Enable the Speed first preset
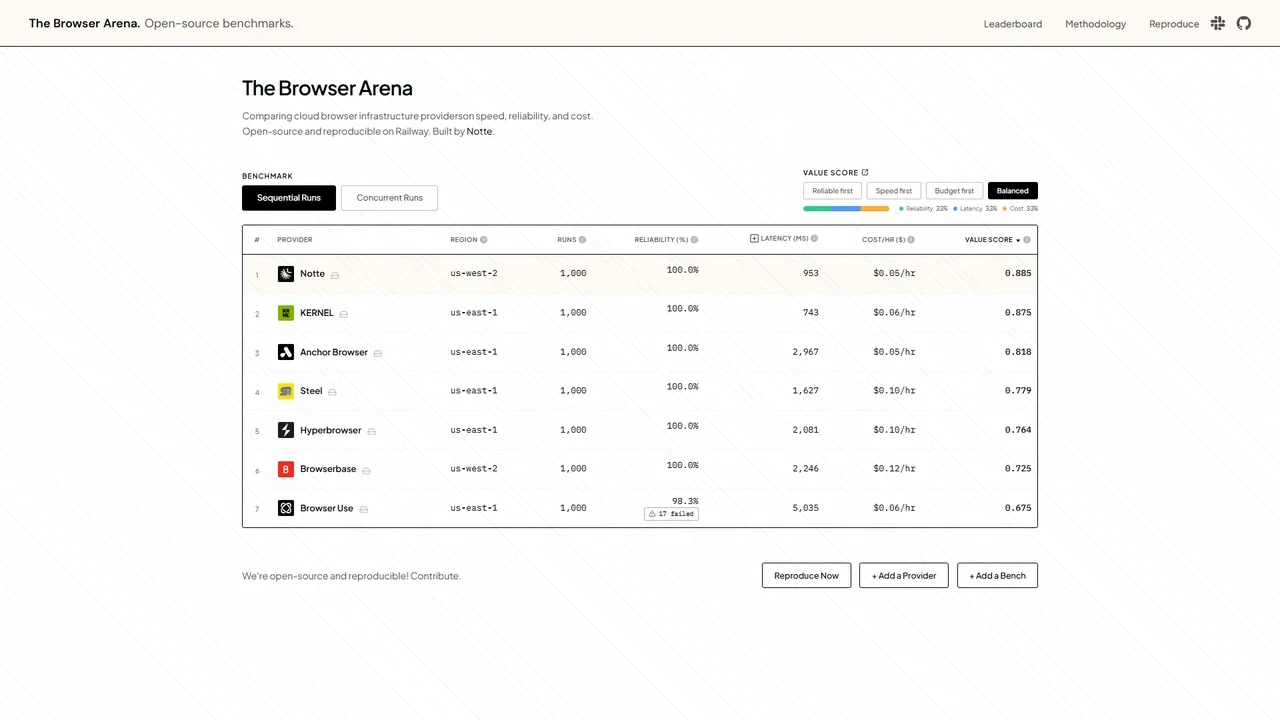The image size is (1280, 720). tap(893, 190)
